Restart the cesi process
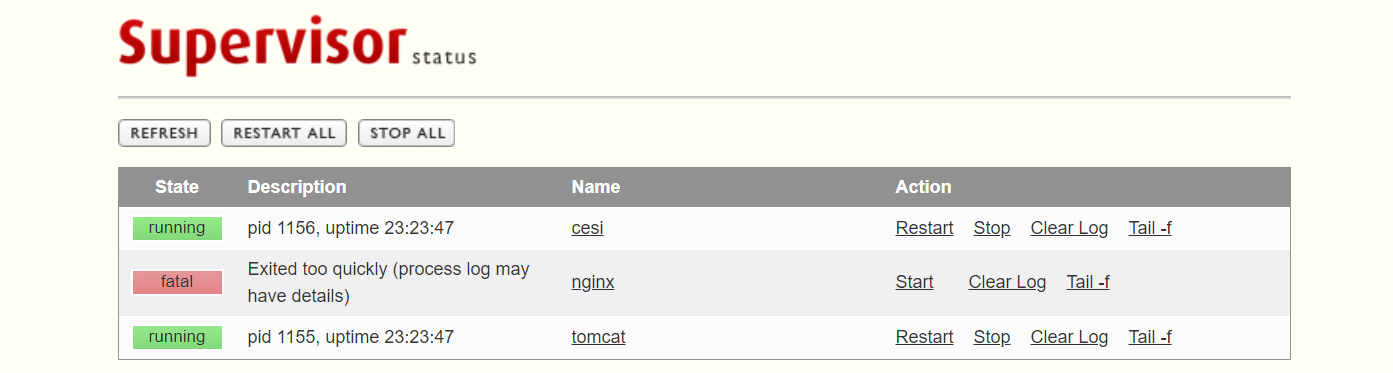The width and height of the screenshot is (1393, 373). pos(924,228)
